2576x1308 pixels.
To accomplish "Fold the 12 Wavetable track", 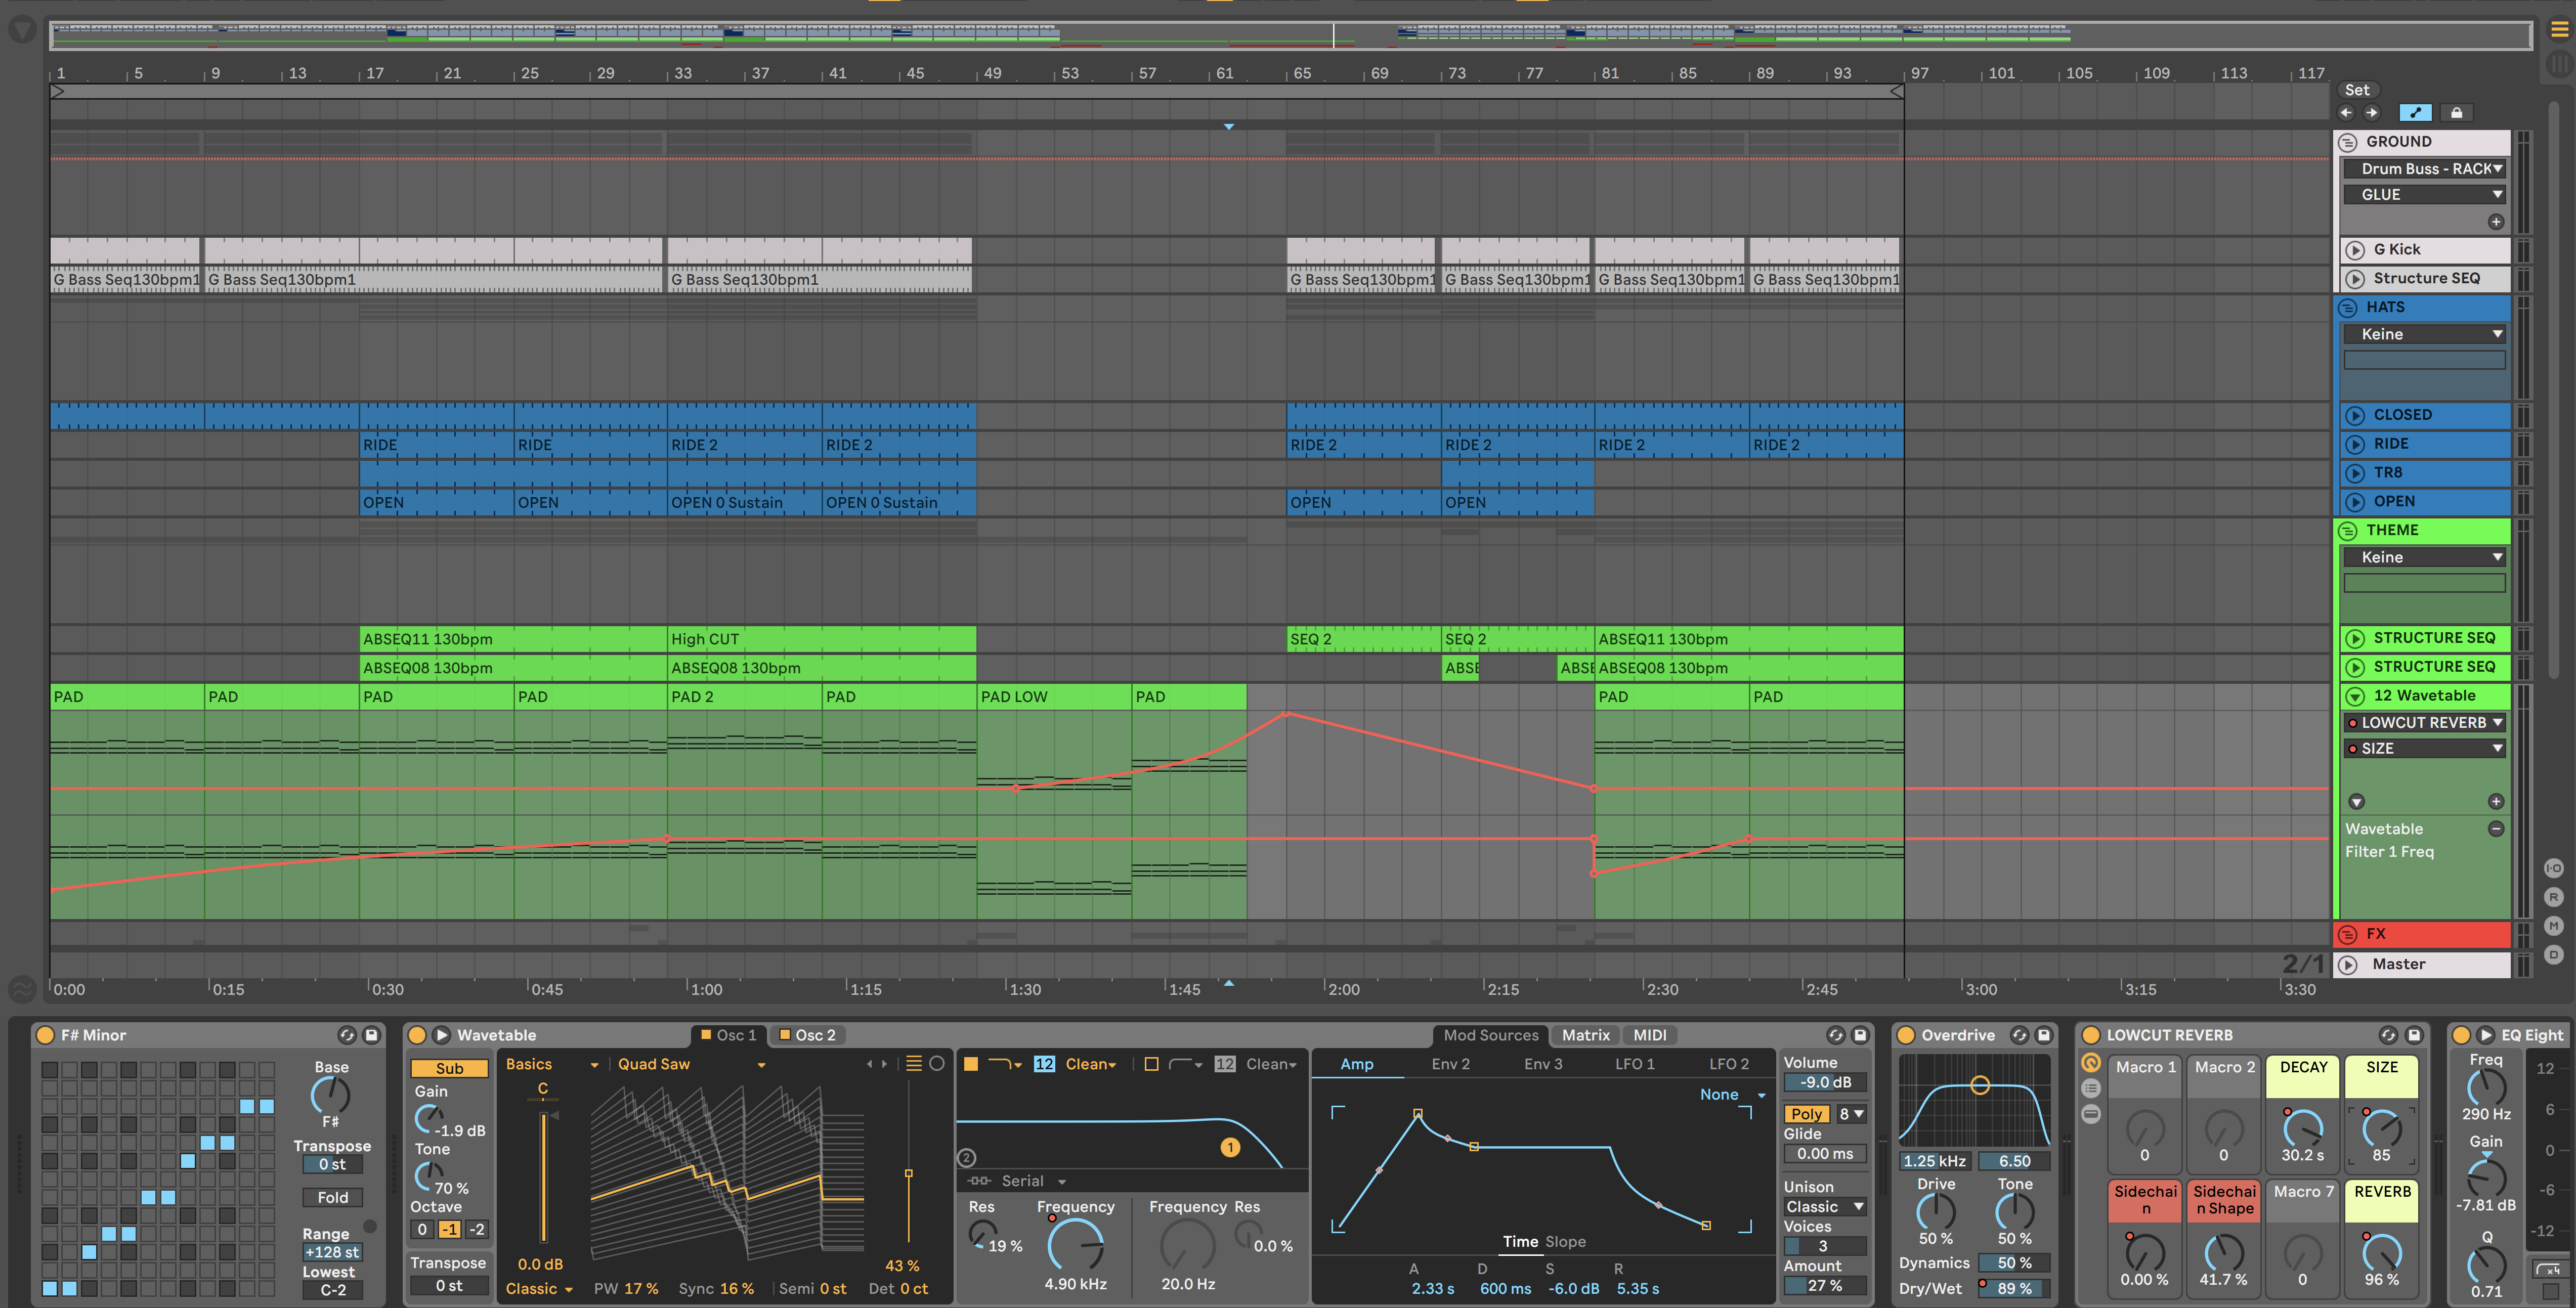I will (x=2355, y=696).
